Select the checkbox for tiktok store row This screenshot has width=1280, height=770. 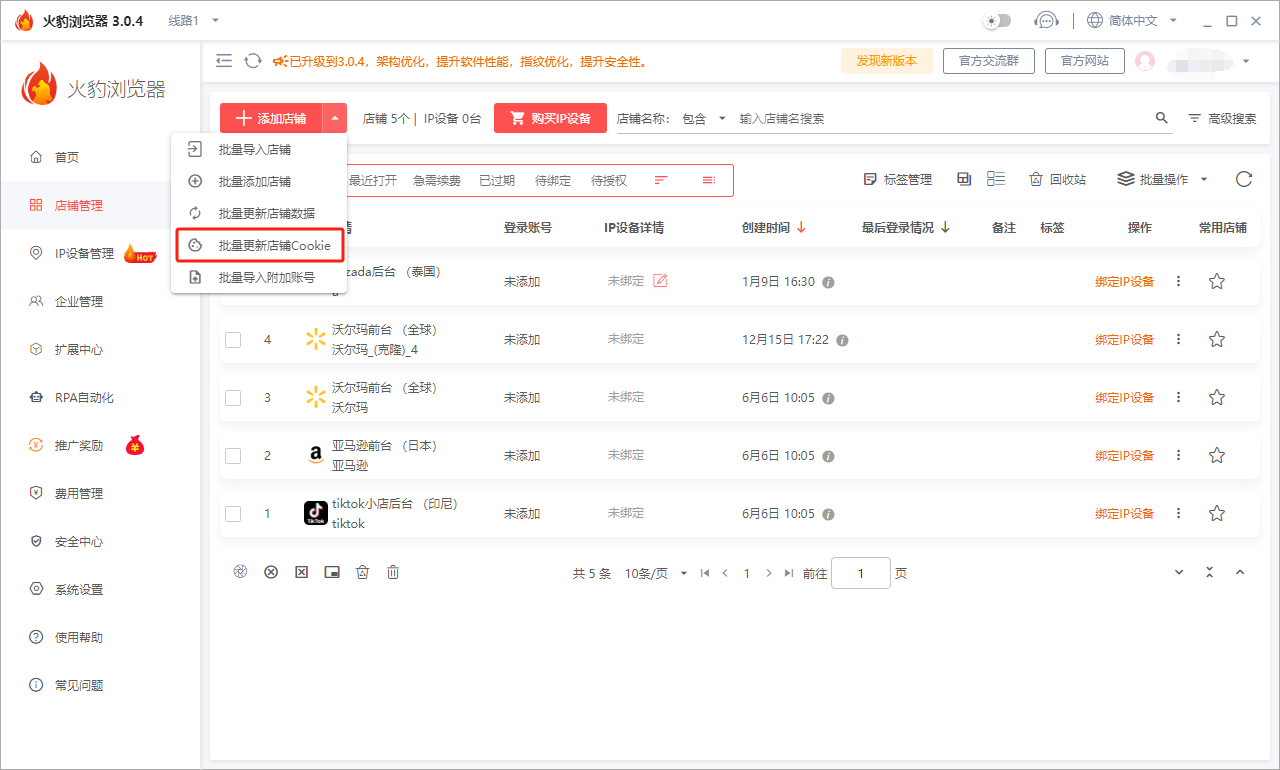tap(233, 514)
